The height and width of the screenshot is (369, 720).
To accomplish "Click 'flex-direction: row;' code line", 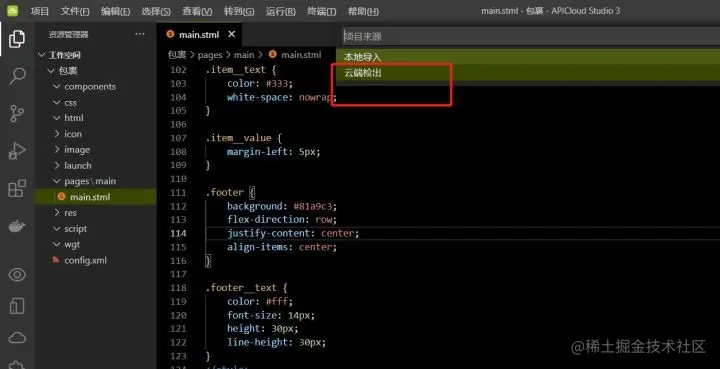I will [x=282, y=219].
